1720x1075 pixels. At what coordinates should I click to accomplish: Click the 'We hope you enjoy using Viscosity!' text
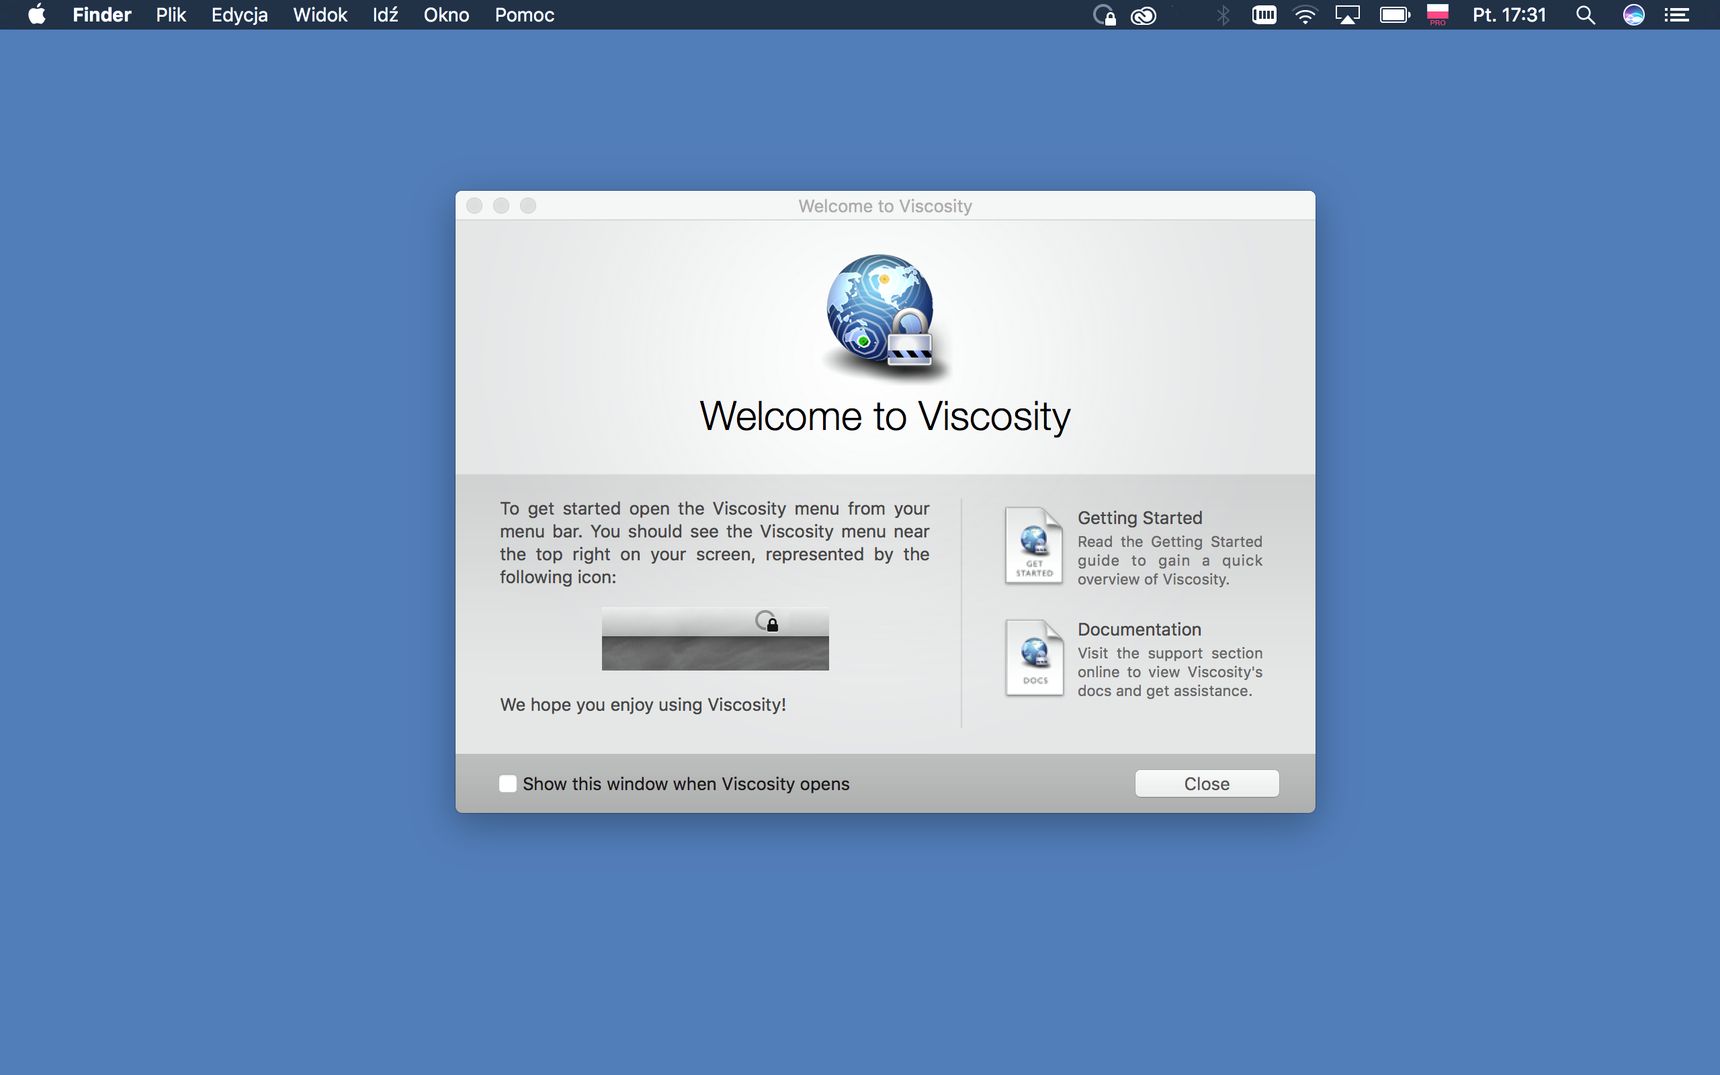643,705
